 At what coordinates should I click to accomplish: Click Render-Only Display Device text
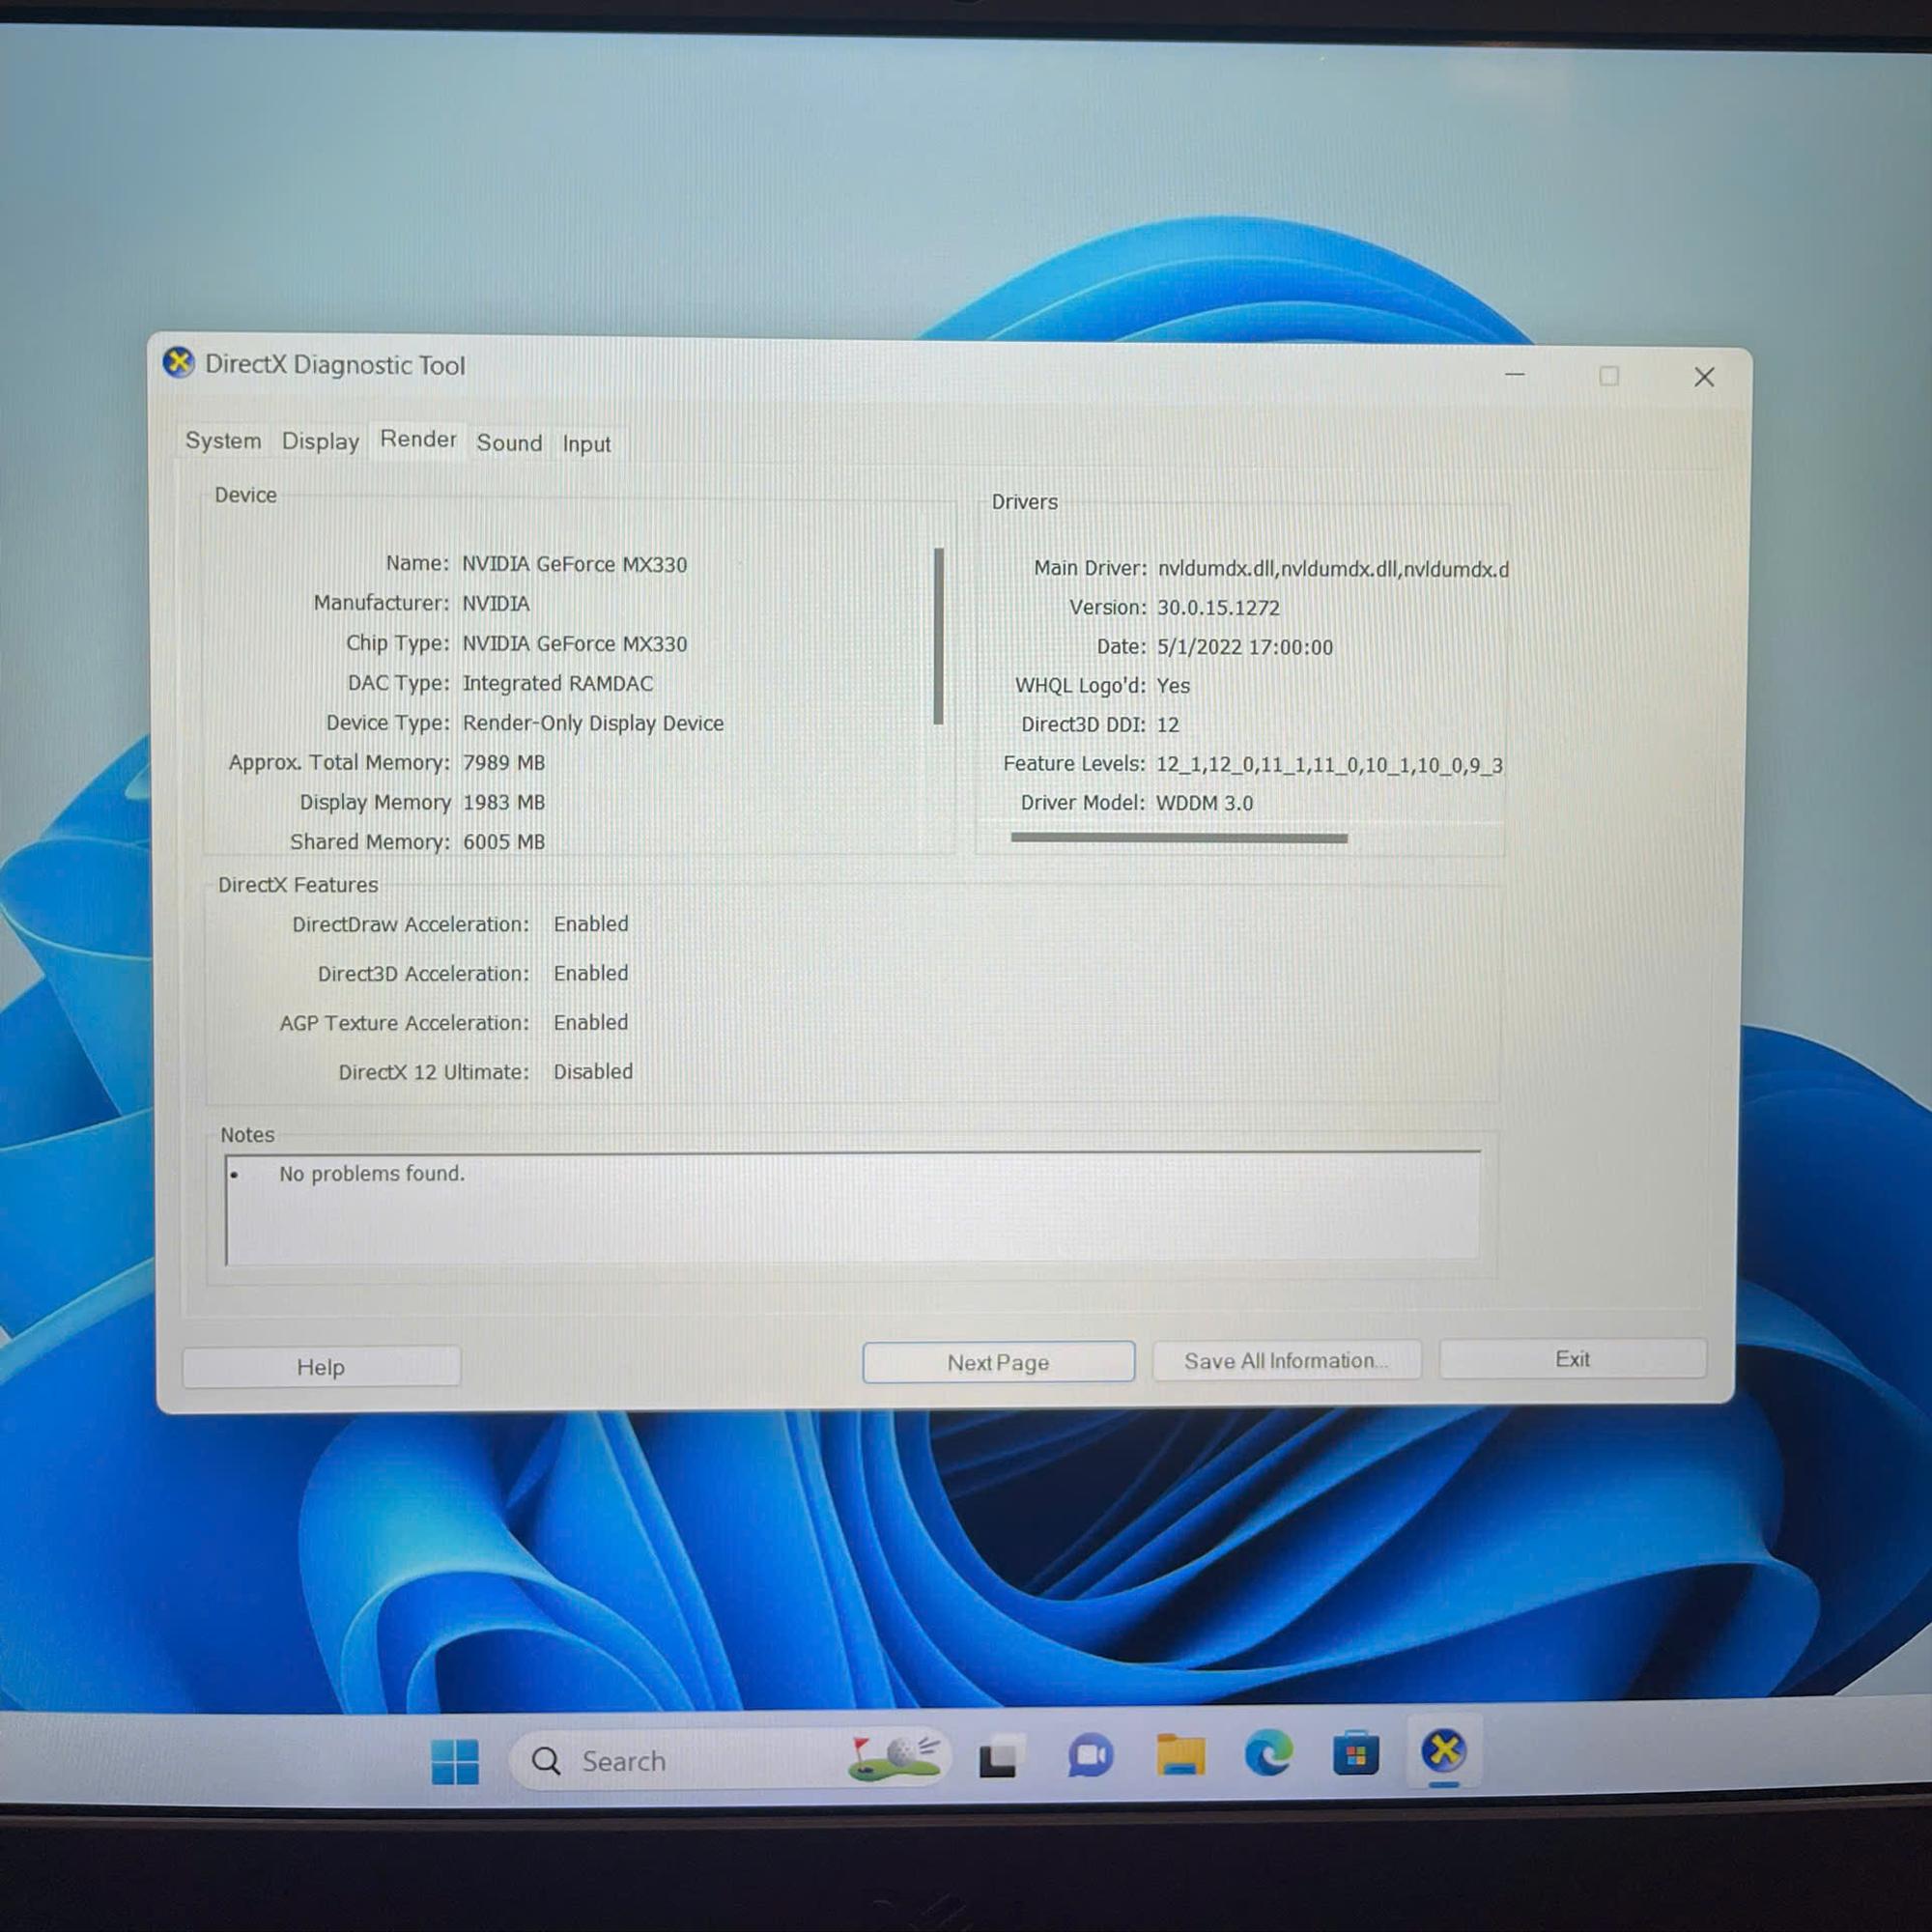pos(593,723)
